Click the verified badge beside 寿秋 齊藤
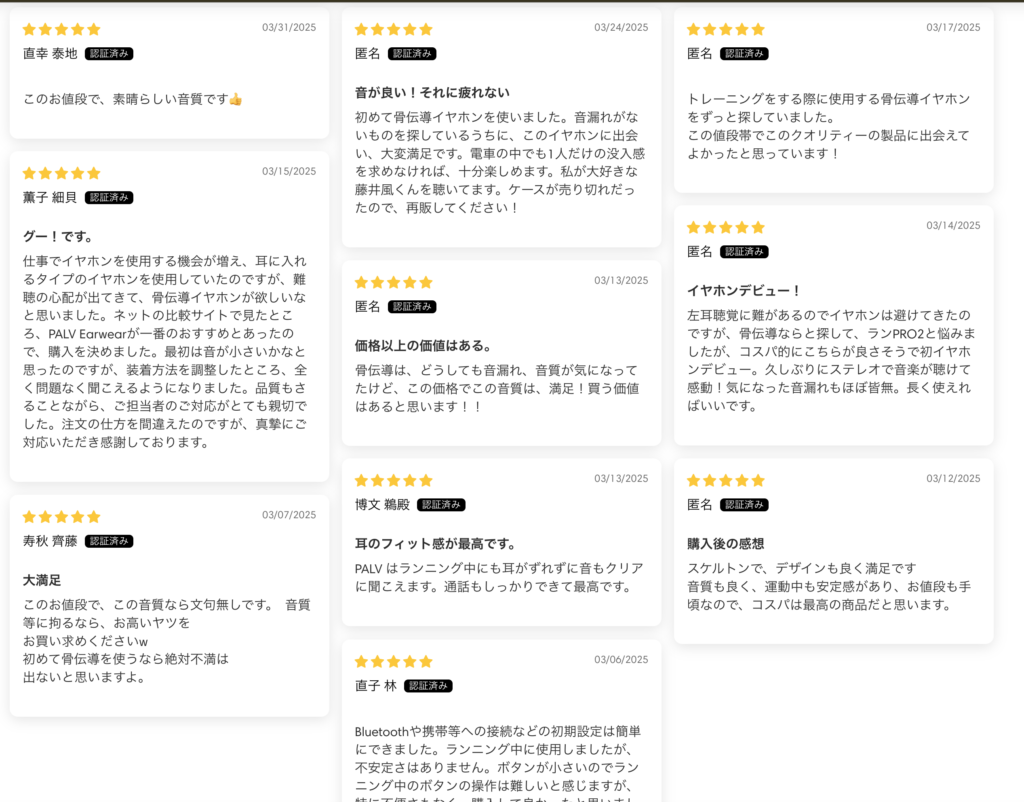Image resolution: width=1024 pixels, height=802 pixels. coord(109,541)
